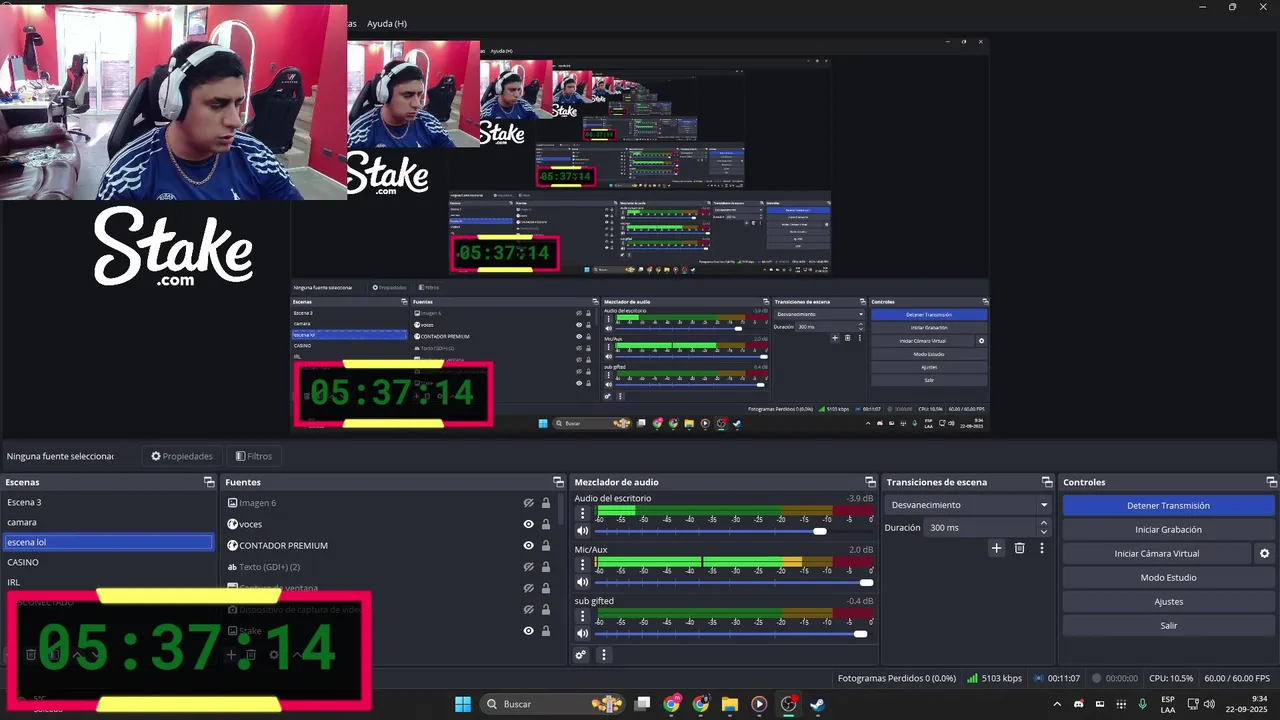Pop out the Mezclador de audio panel
Screen dimensions: 1280x720
[x=870, y=482]
